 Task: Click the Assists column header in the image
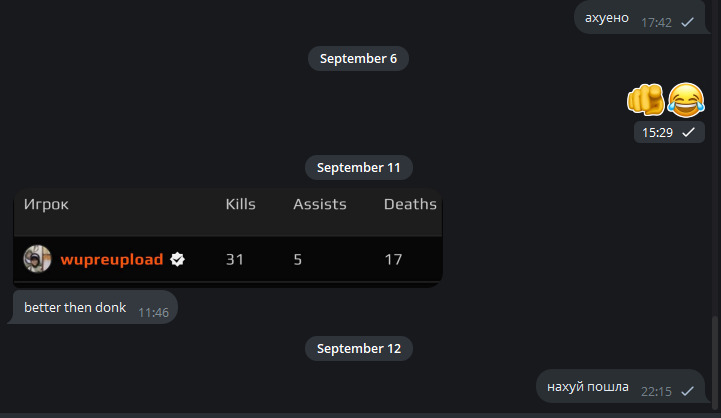click(320, 204)
